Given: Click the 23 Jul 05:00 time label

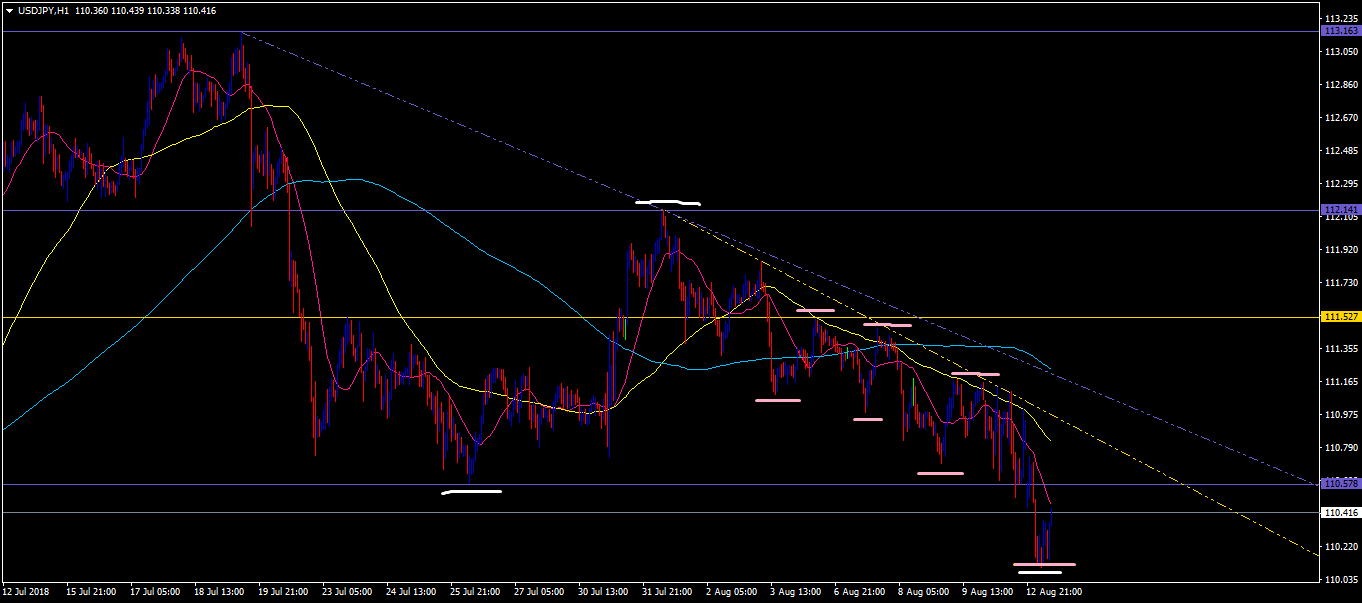Looking at the screenshot, I should tap(346, 592).
